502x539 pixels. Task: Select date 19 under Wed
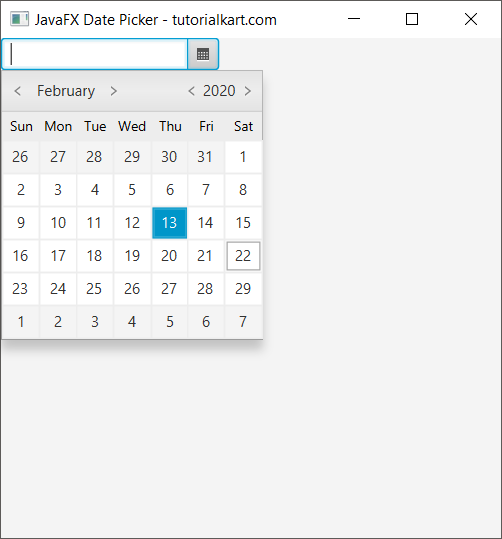(132, 256)
